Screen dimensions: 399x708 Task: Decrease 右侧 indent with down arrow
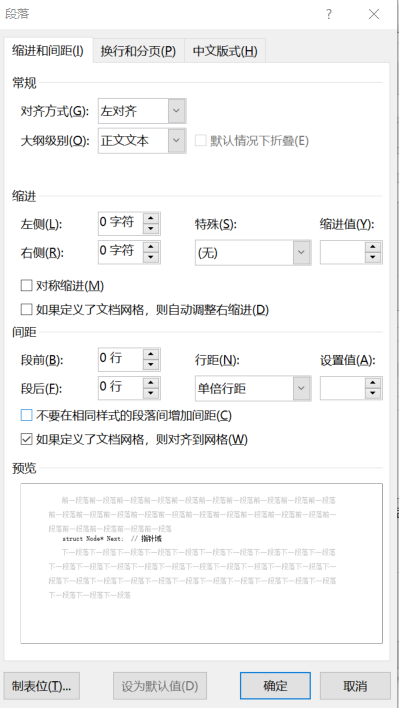(151, 257)
